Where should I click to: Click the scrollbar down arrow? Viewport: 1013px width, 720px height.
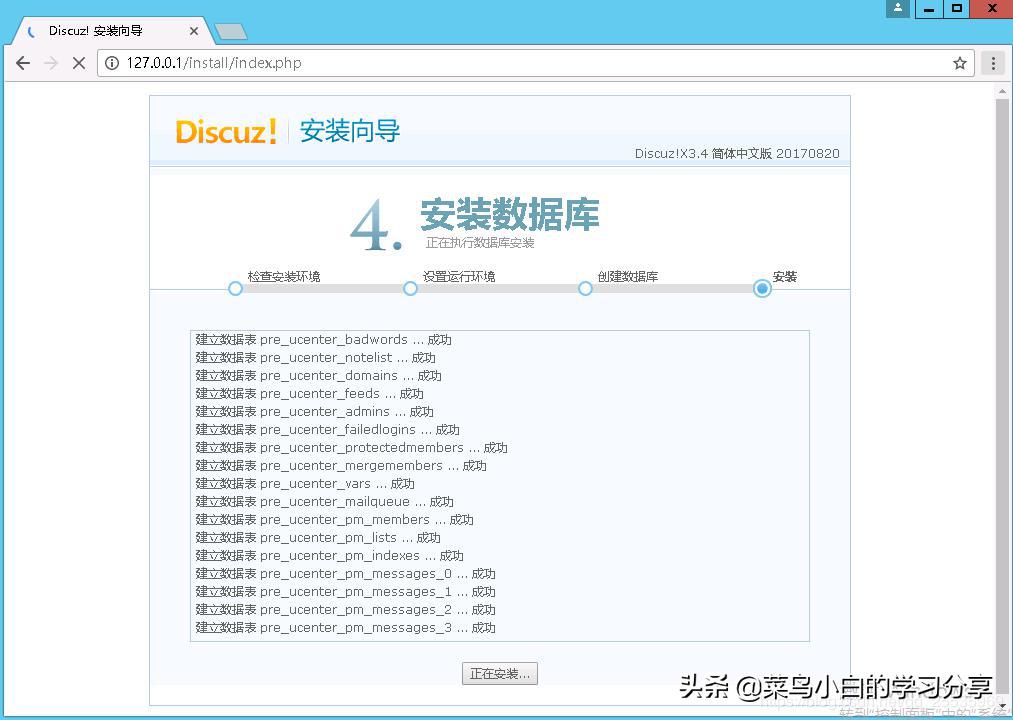1004,706
